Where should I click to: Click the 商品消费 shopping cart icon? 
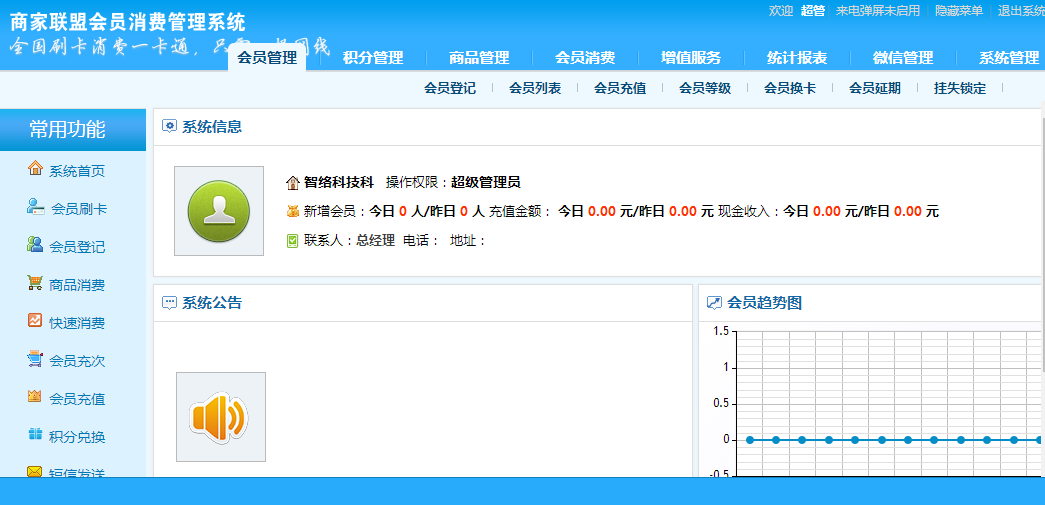point(35,283)
